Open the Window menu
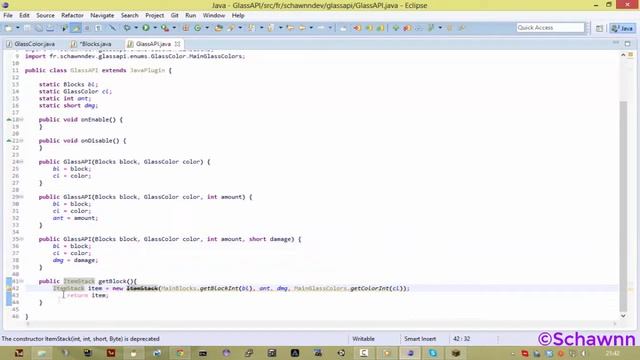Viewport: 640px width, 360px height. click(x=214, y=15)
